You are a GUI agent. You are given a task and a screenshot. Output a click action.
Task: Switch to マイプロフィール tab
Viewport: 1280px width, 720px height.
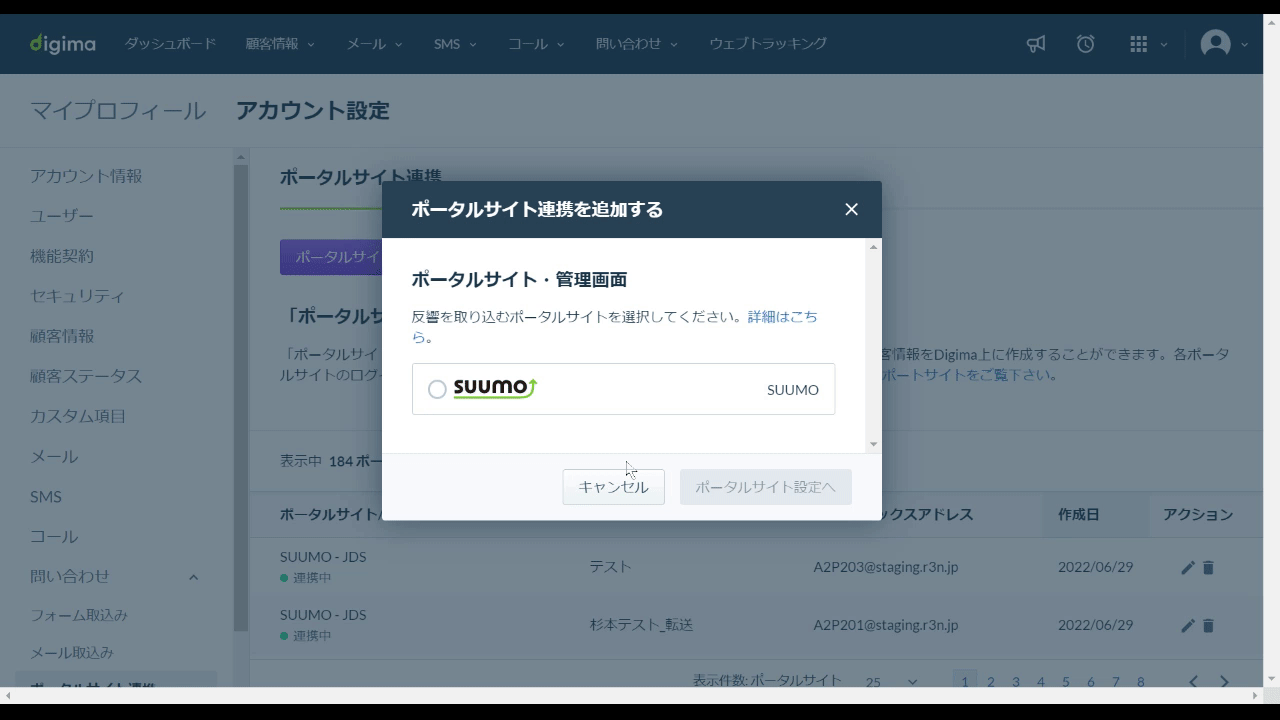click(118, 111)
